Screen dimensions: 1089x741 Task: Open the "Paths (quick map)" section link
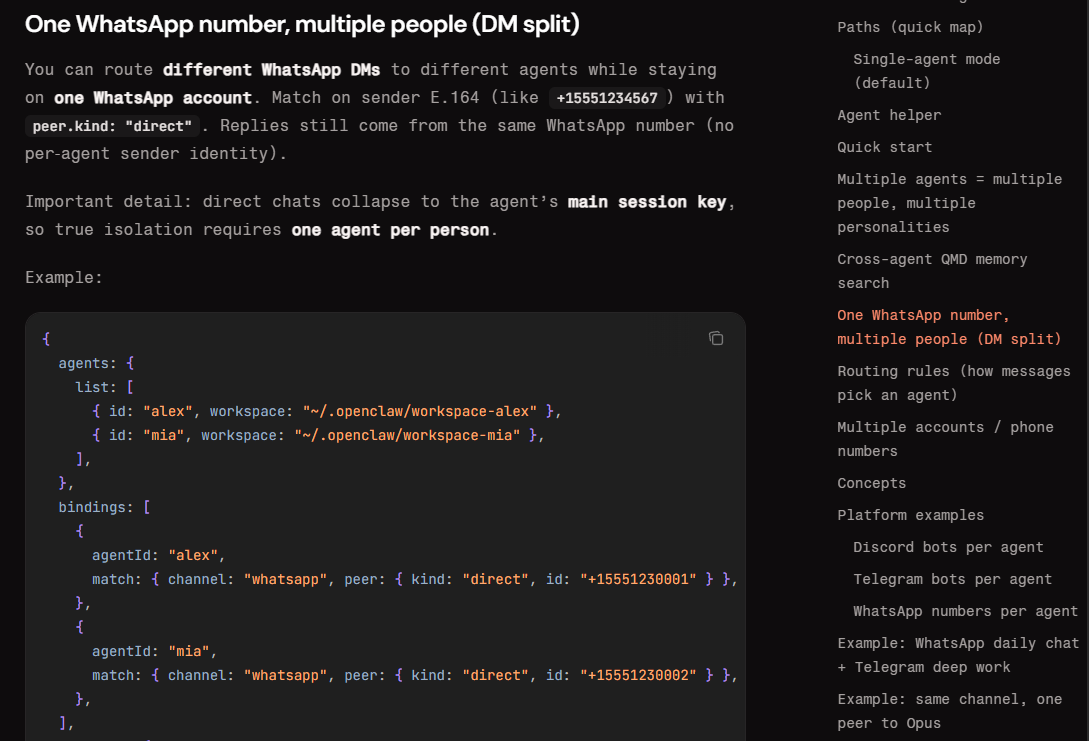910,27
